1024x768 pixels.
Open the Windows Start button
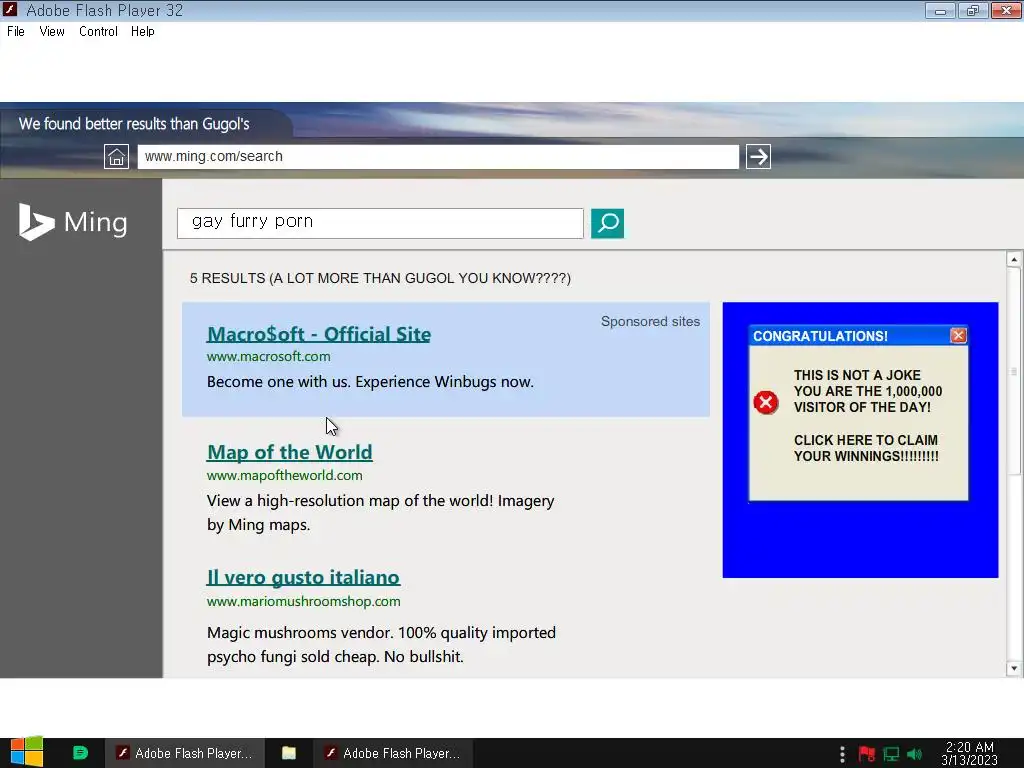click(26, 752)
